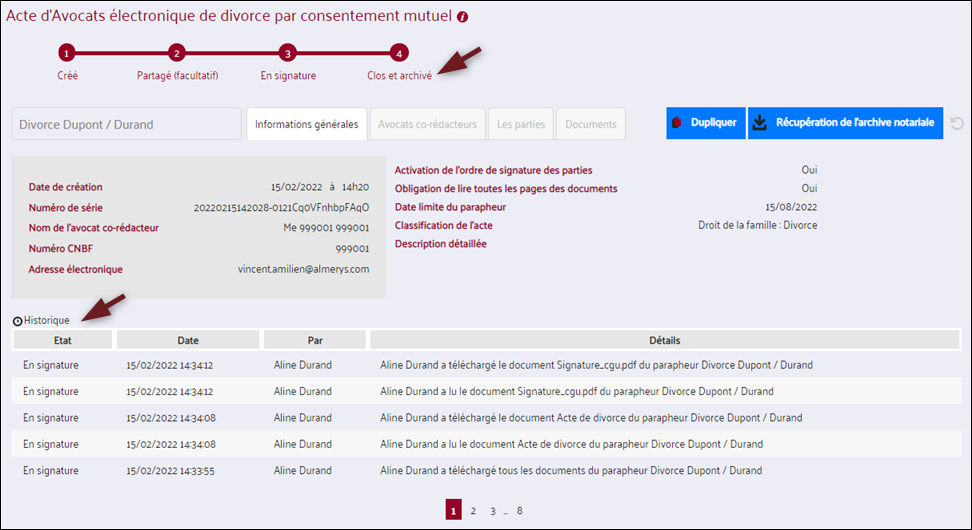Switch to Les parties tab

521,124
